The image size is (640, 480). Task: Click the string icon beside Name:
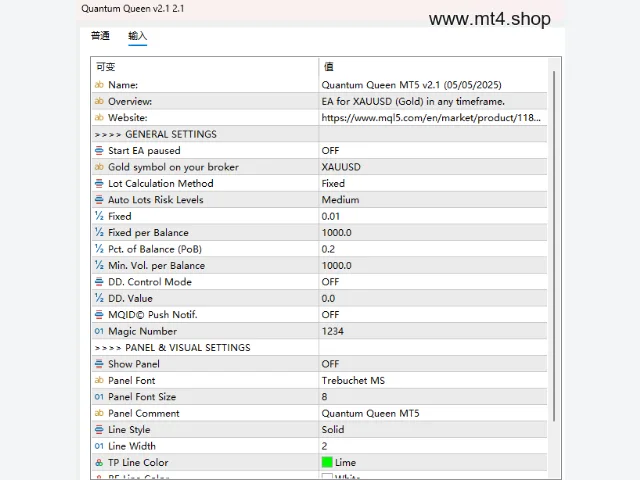click(99, 85)
